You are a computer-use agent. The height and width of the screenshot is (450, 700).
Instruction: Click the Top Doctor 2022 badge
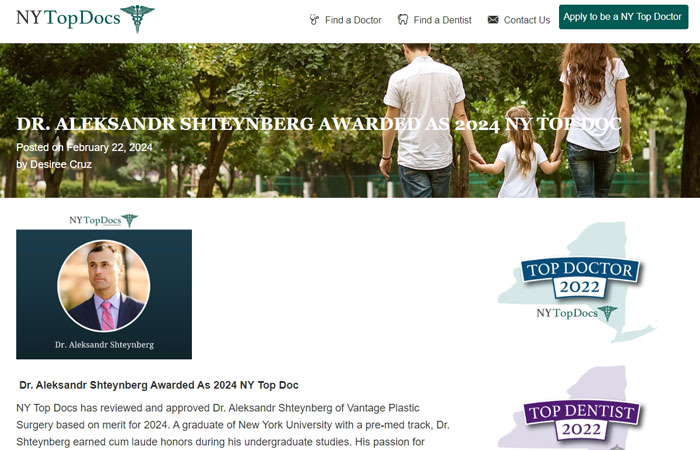click(577, 282)
